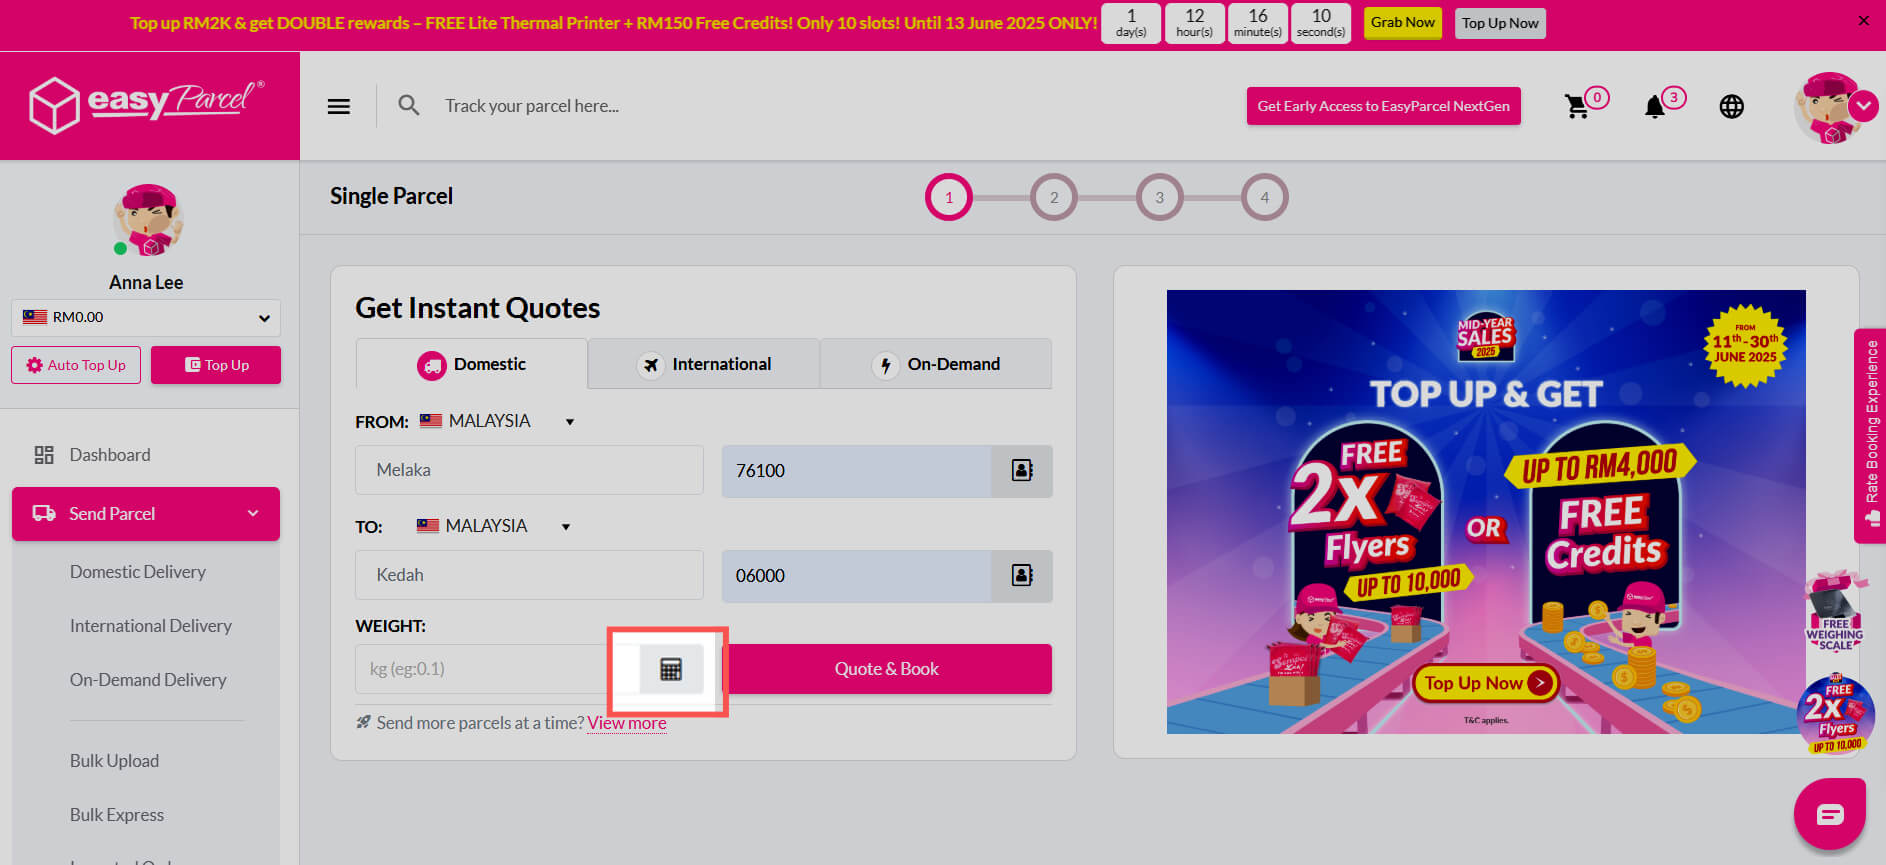This screenshot has width=1886, height=865.
Task: Close the top promo banner
Action: [x=1864, y=21]
